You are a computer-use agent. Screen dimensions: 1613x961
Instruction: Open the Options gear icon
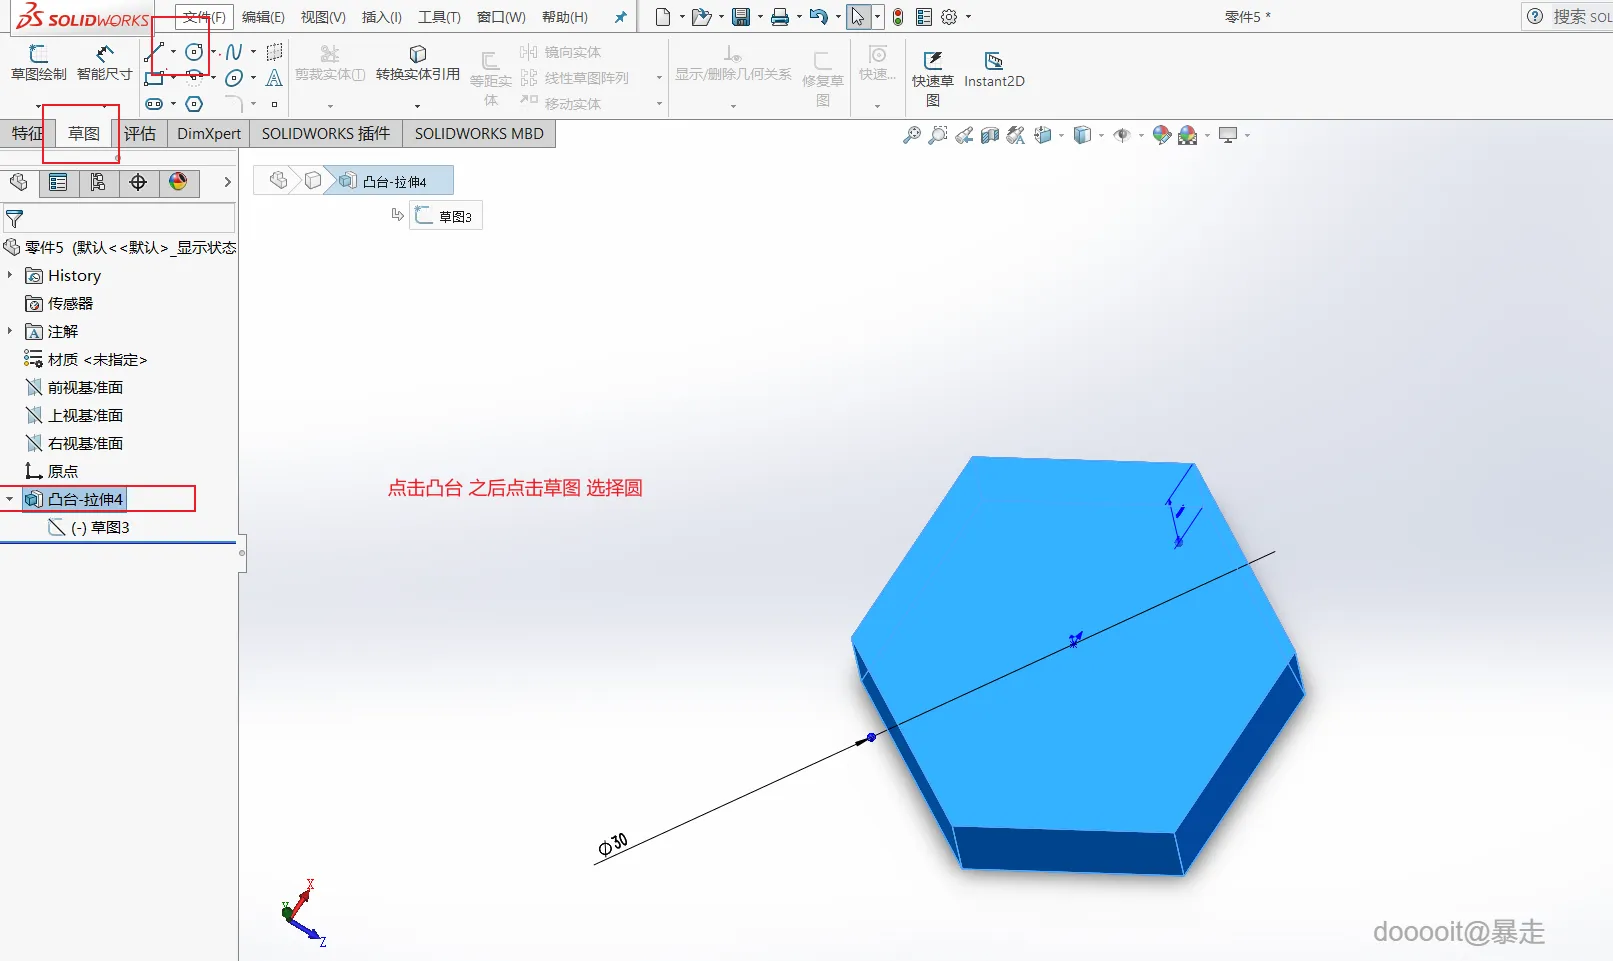click(x=949, y=17)
